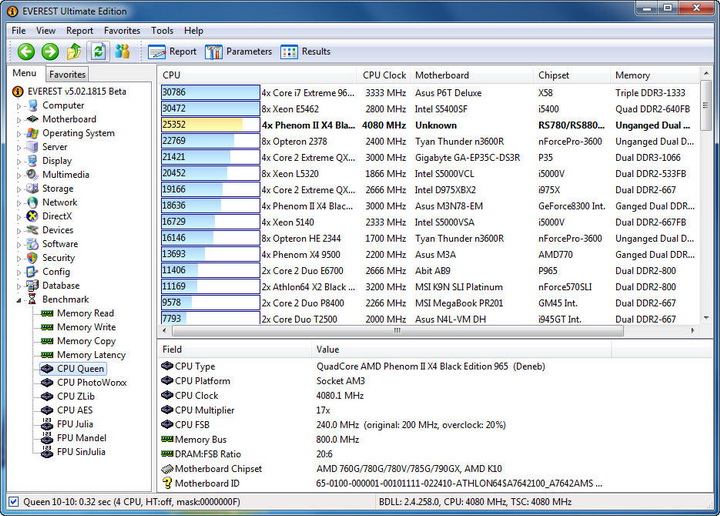Click the Parameters toolbar button

tap(238, 52)
